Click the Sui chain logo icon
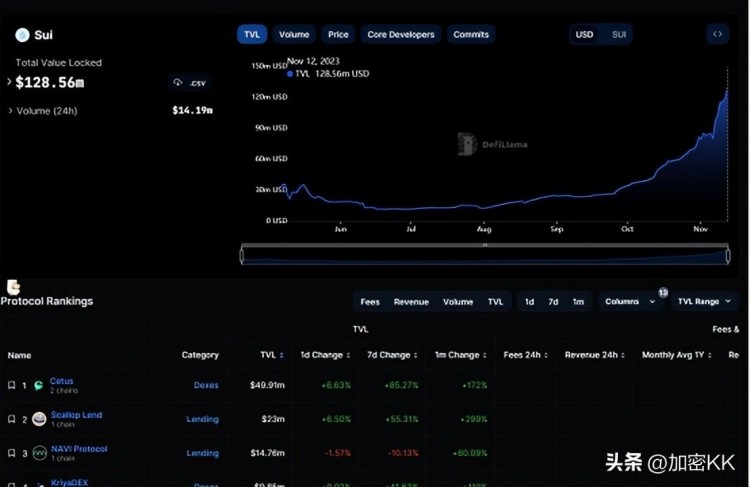This screenshot has width=750, height=487. [22, 35]
